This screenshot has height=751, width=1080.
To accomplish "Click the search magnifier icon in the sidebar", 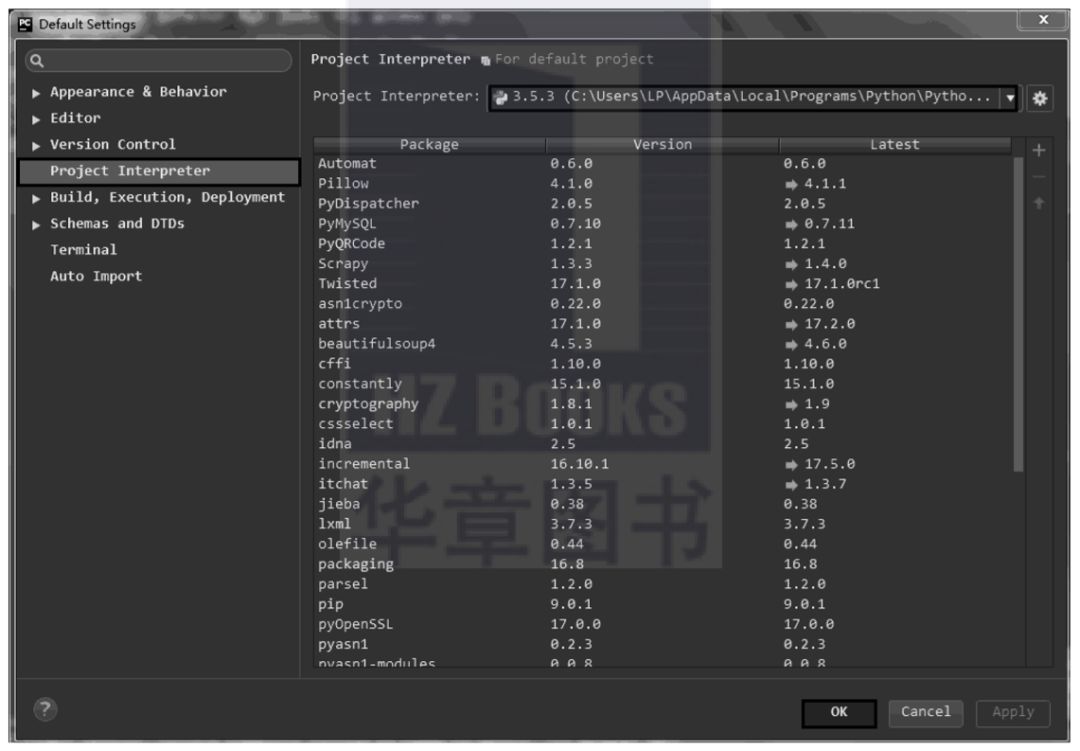I will coord(37,61).
